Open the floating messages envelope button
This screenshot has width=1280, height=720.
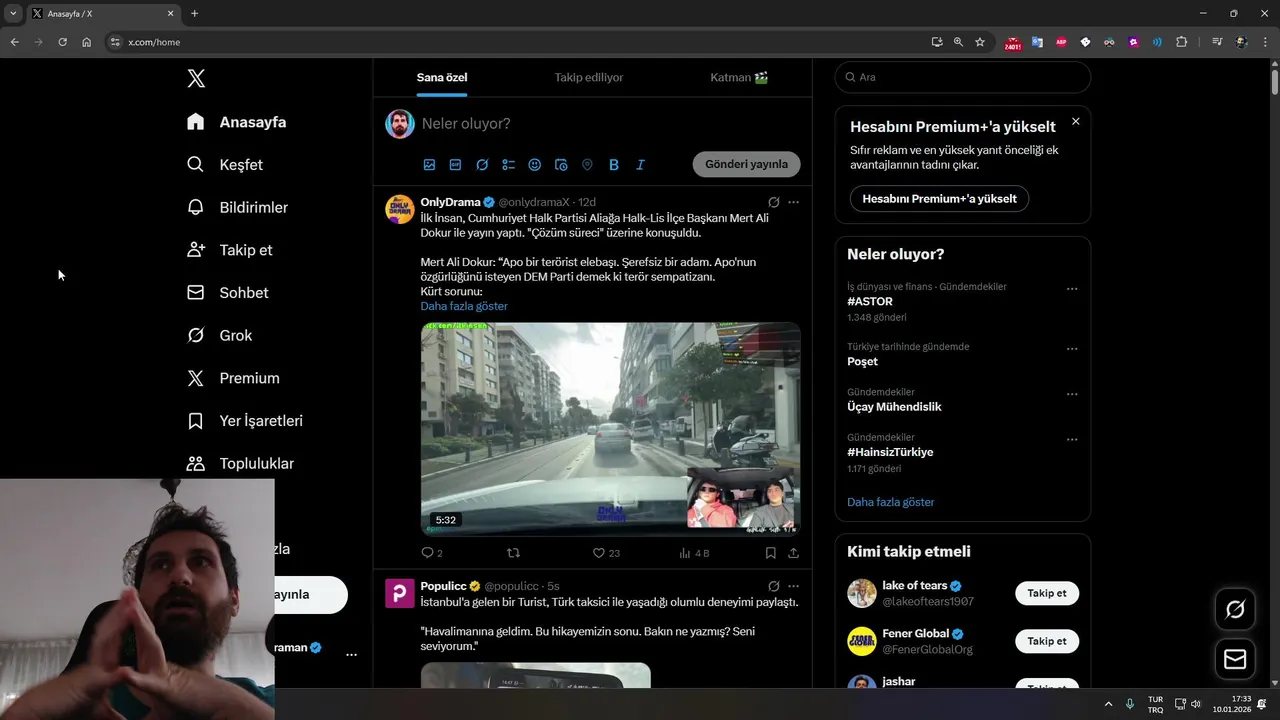tap(1235, 659)
